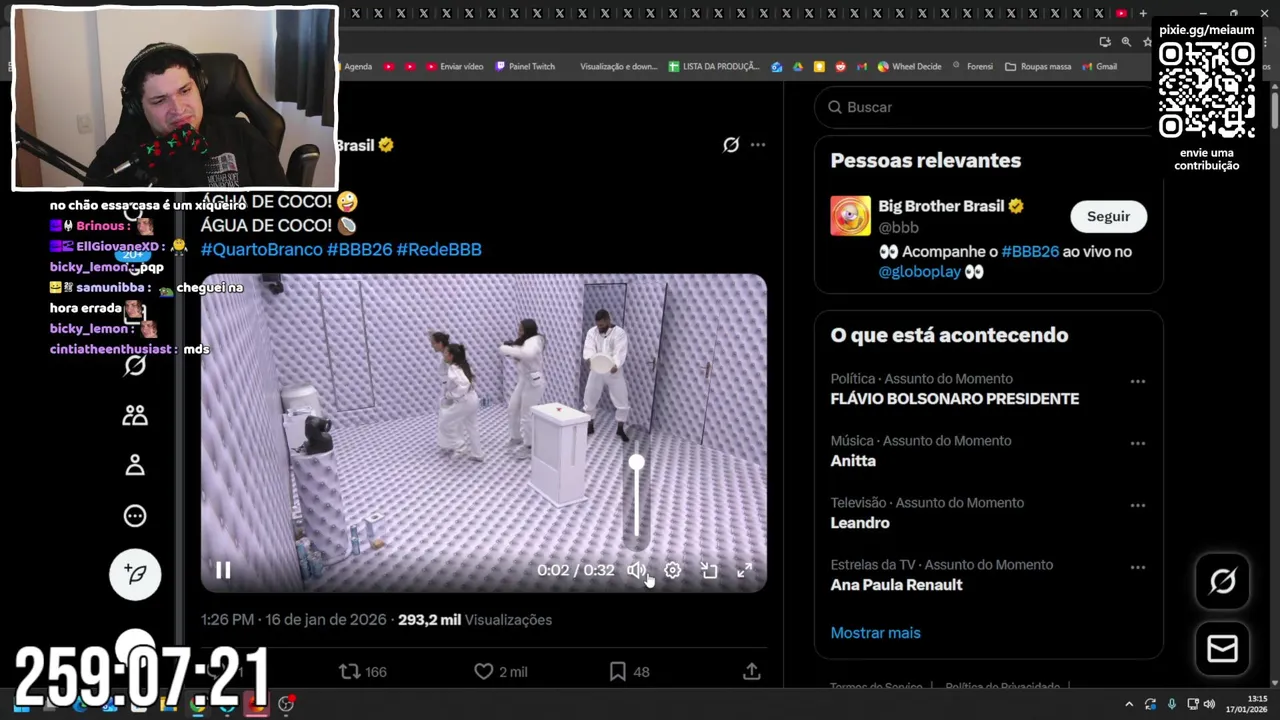Open video settings gear

tap(672, 570)
